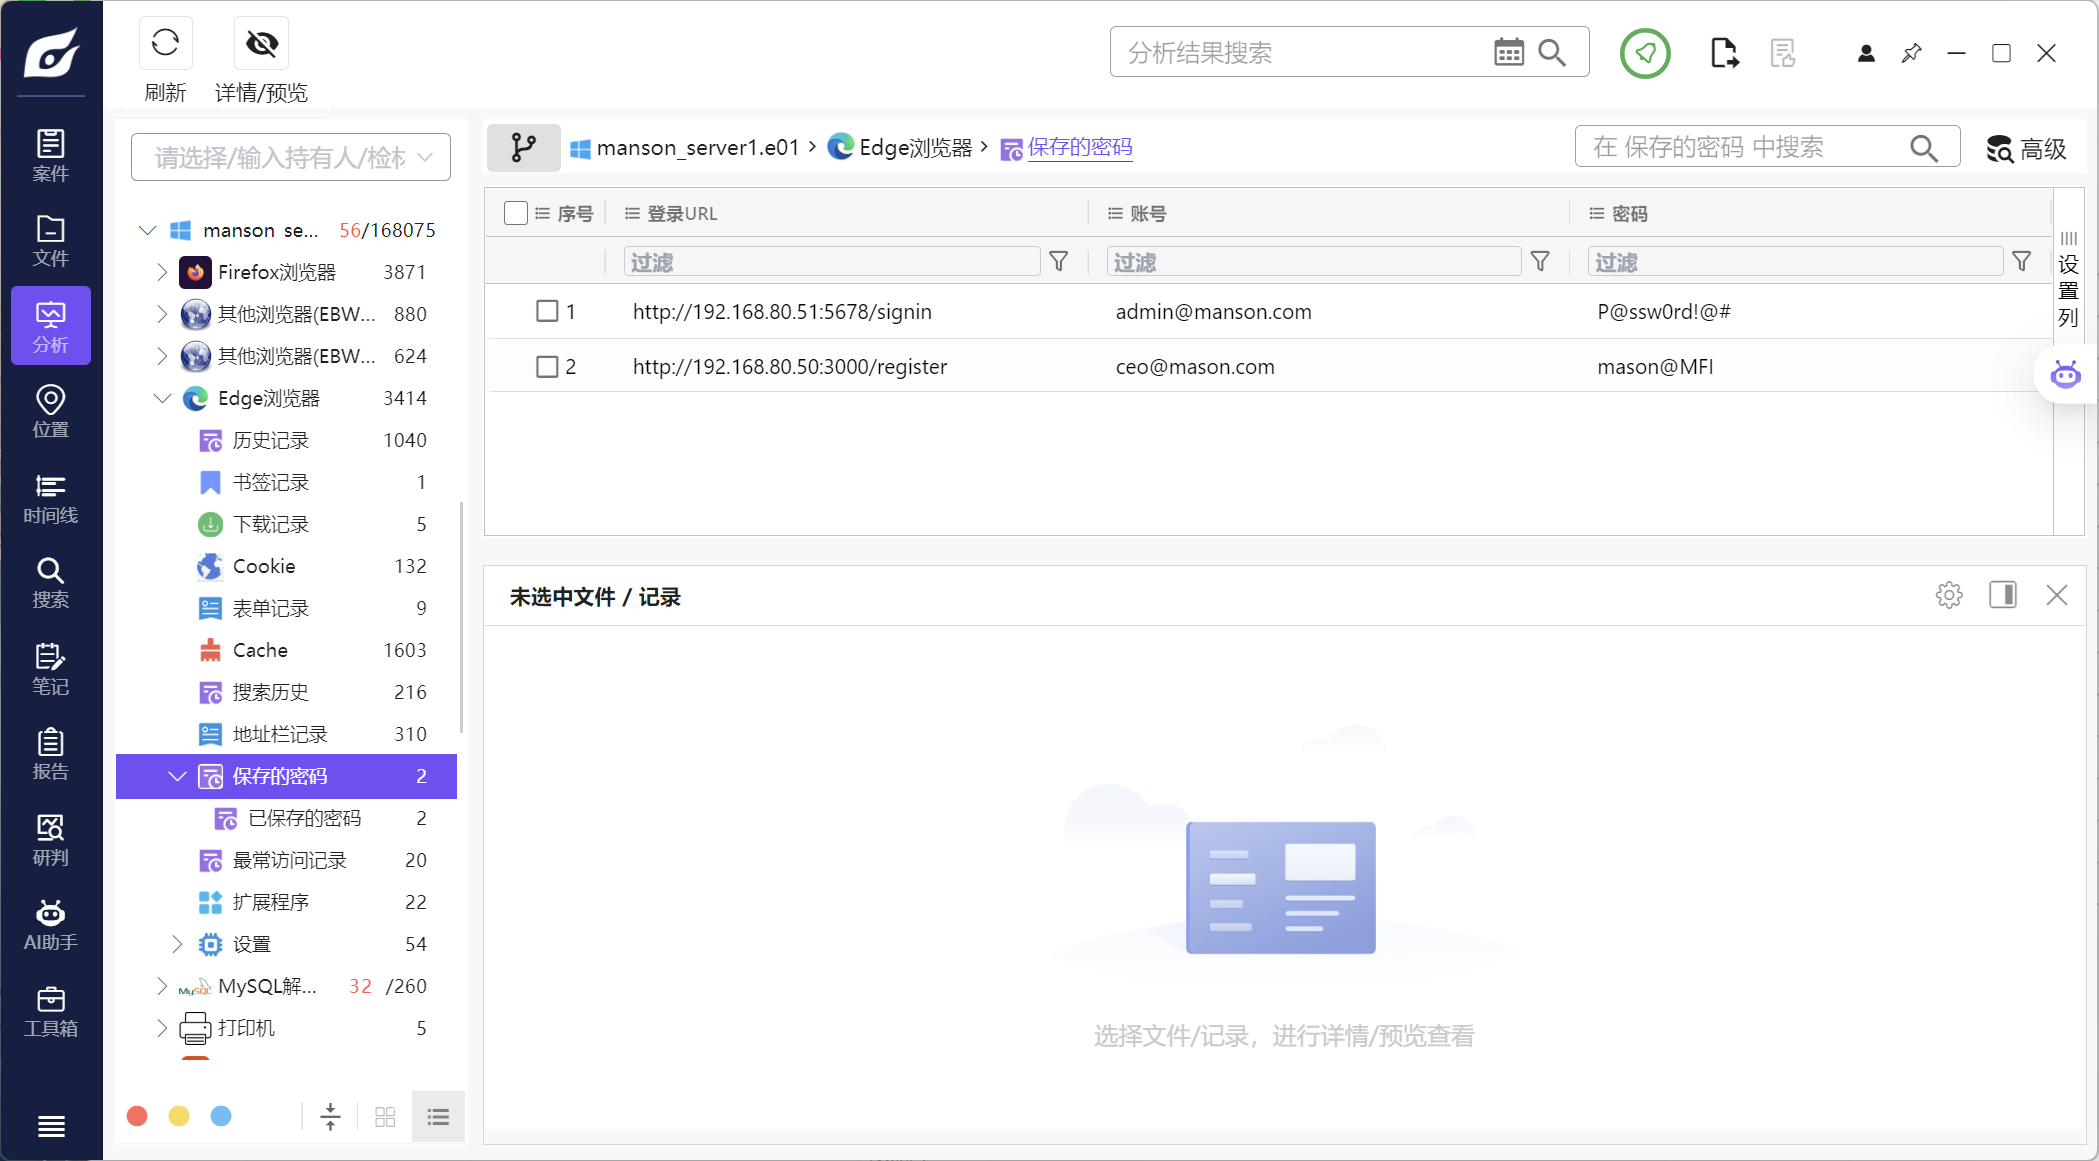The image size is (2099, 1161).
Task: Click the 高级 advanced search button
Action: [2026, 149]
